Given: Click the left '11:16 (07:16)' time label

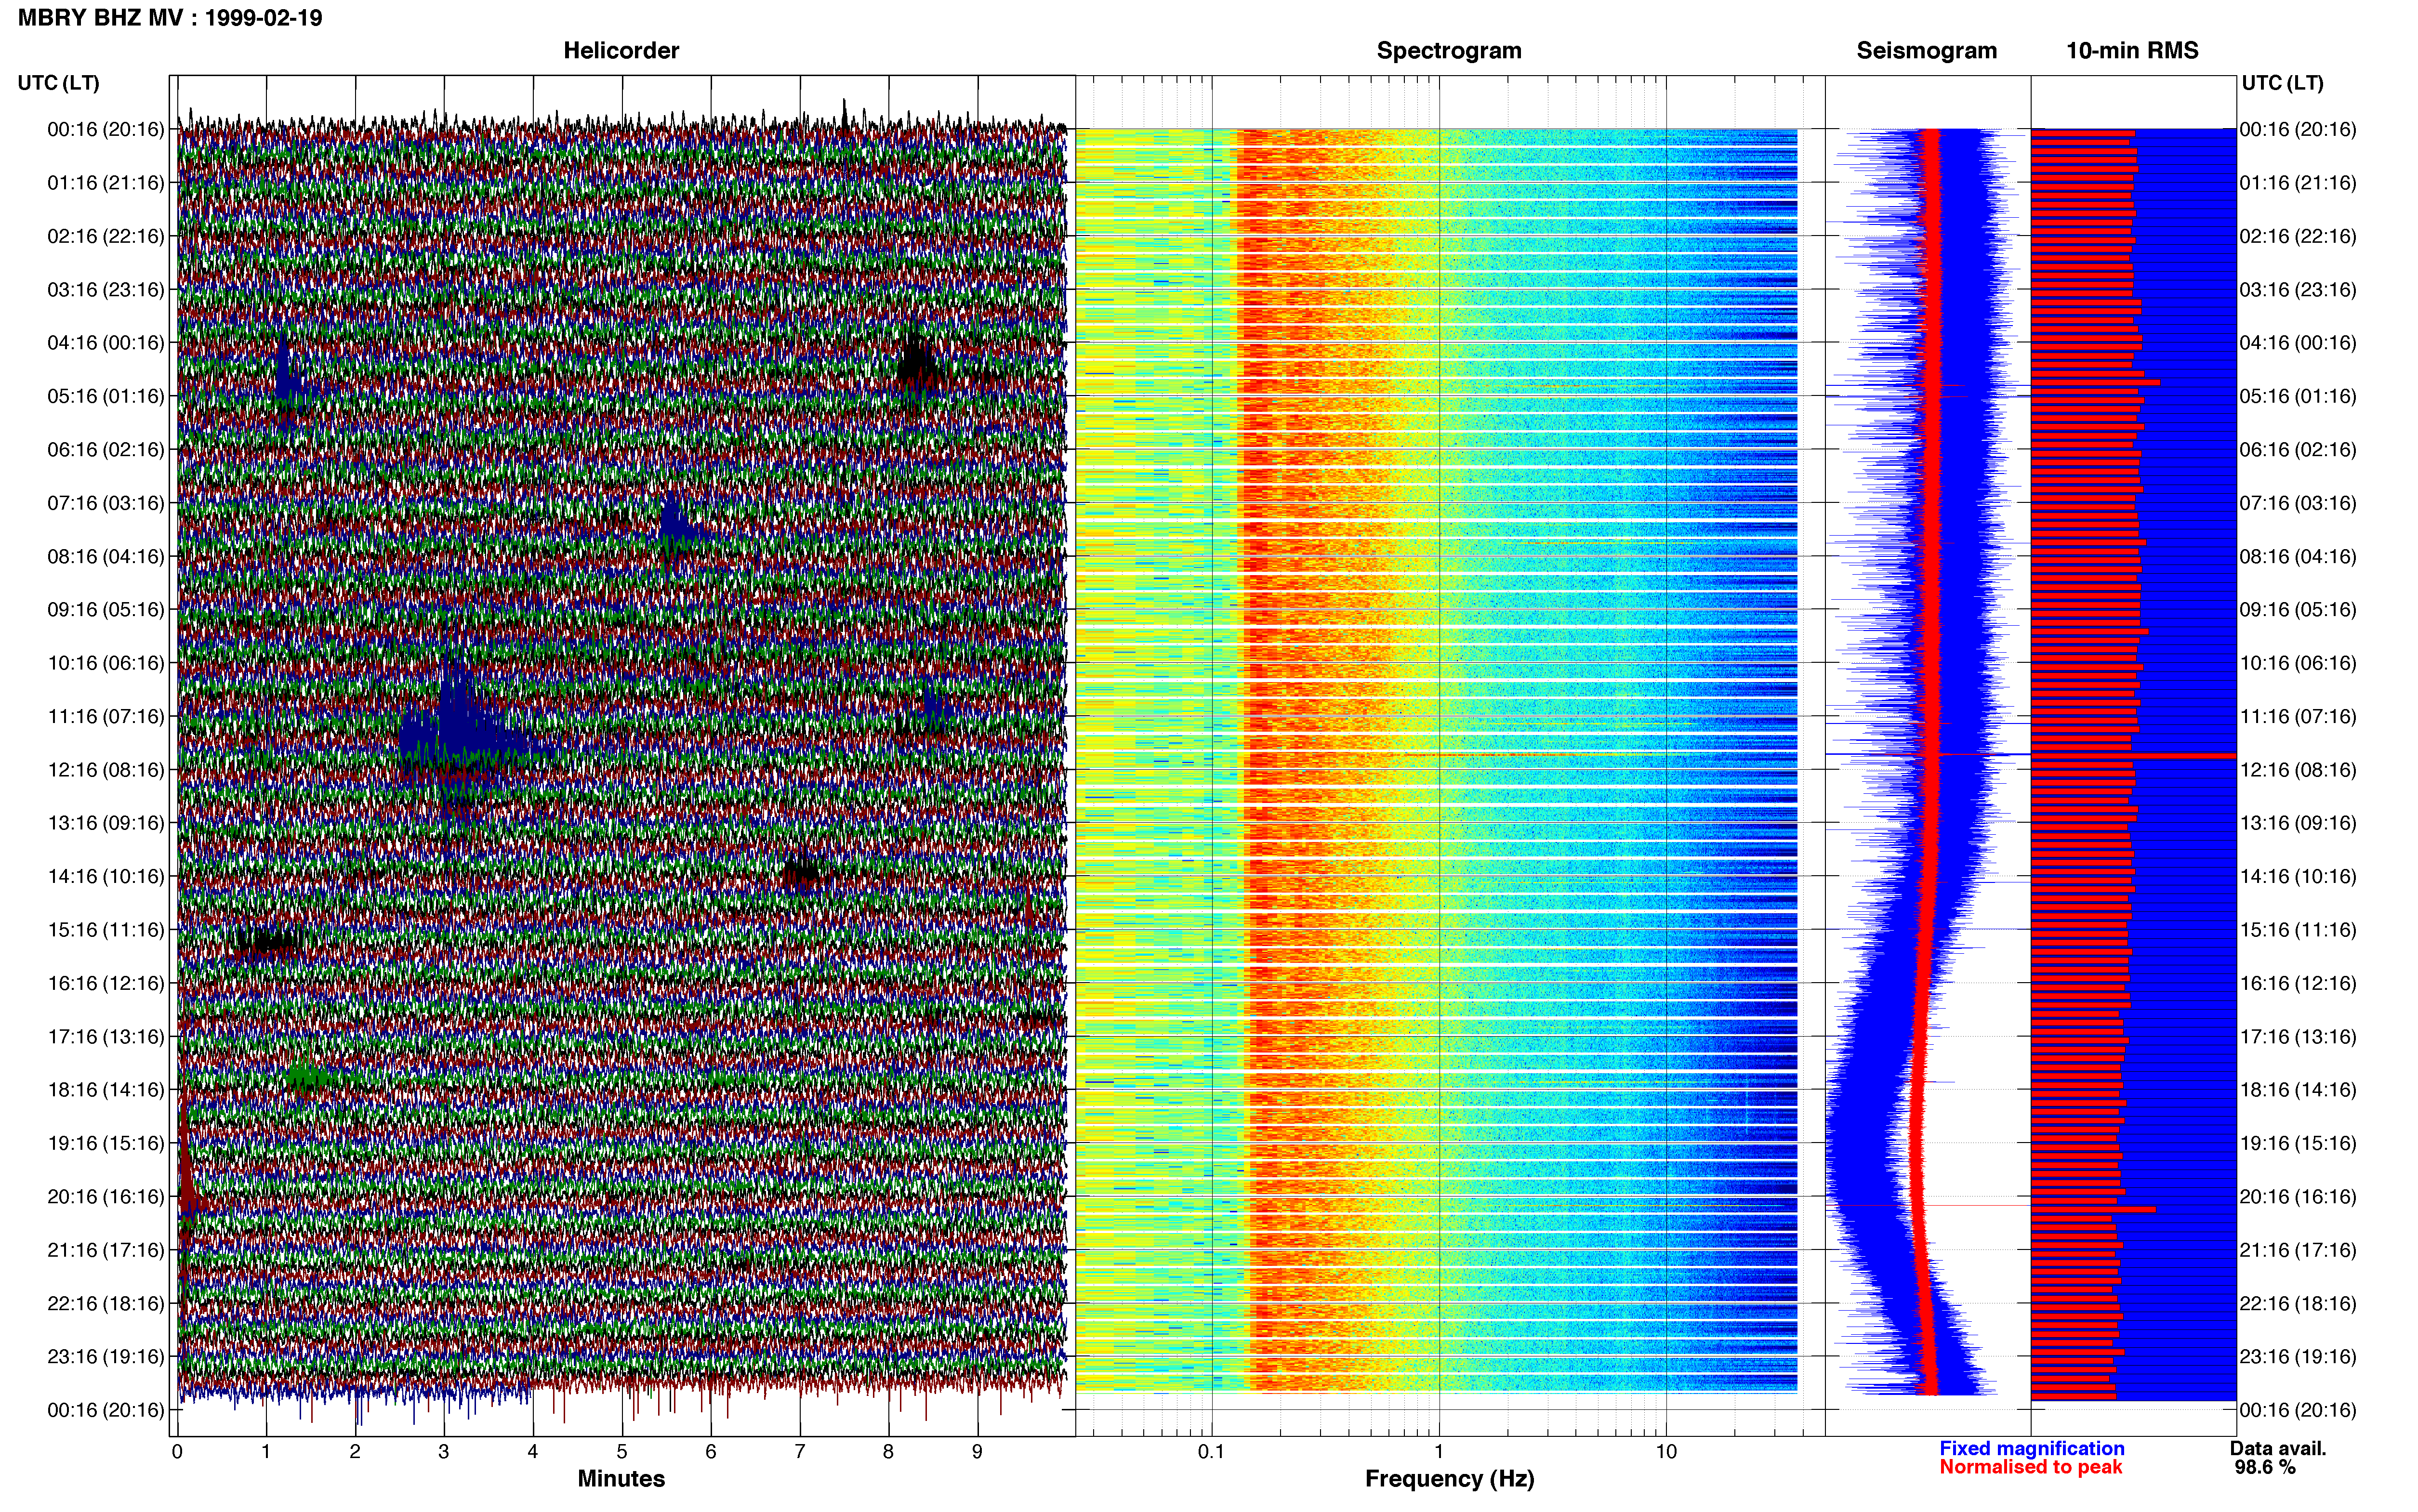Looking at the screenshot, I should pos(105,717).
